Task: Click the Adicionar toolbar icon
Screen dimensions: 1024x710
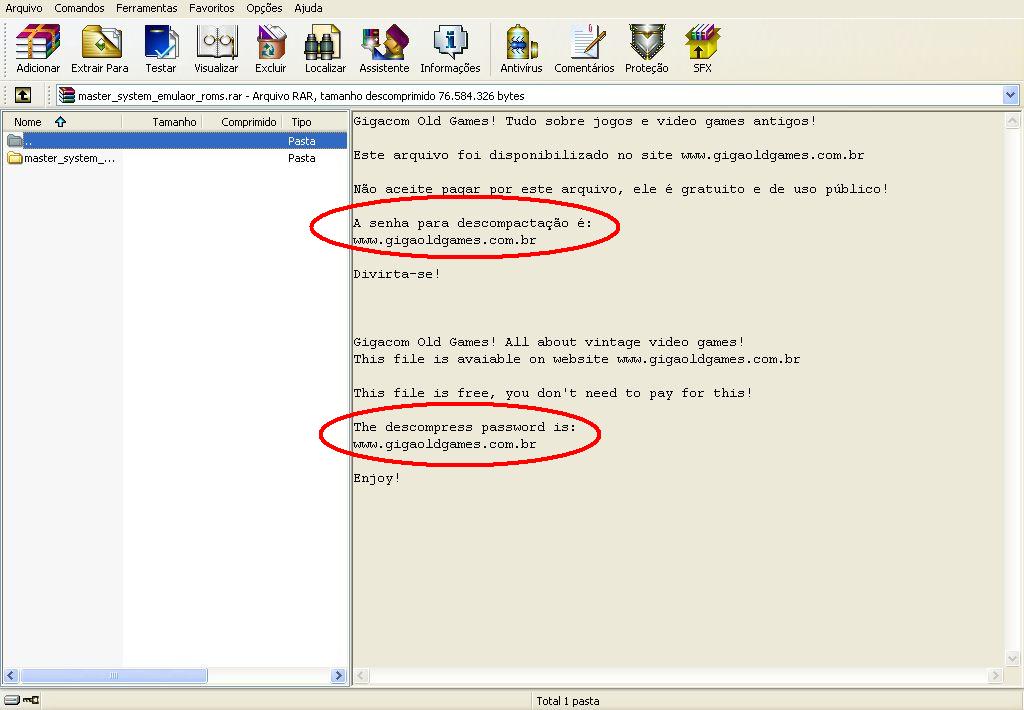Action: 38,49
